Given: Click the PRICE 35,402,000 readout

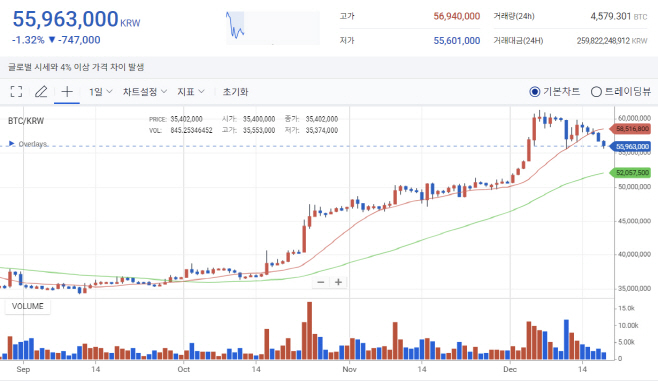Looking at the screenshot, I should tap(175, 119).
